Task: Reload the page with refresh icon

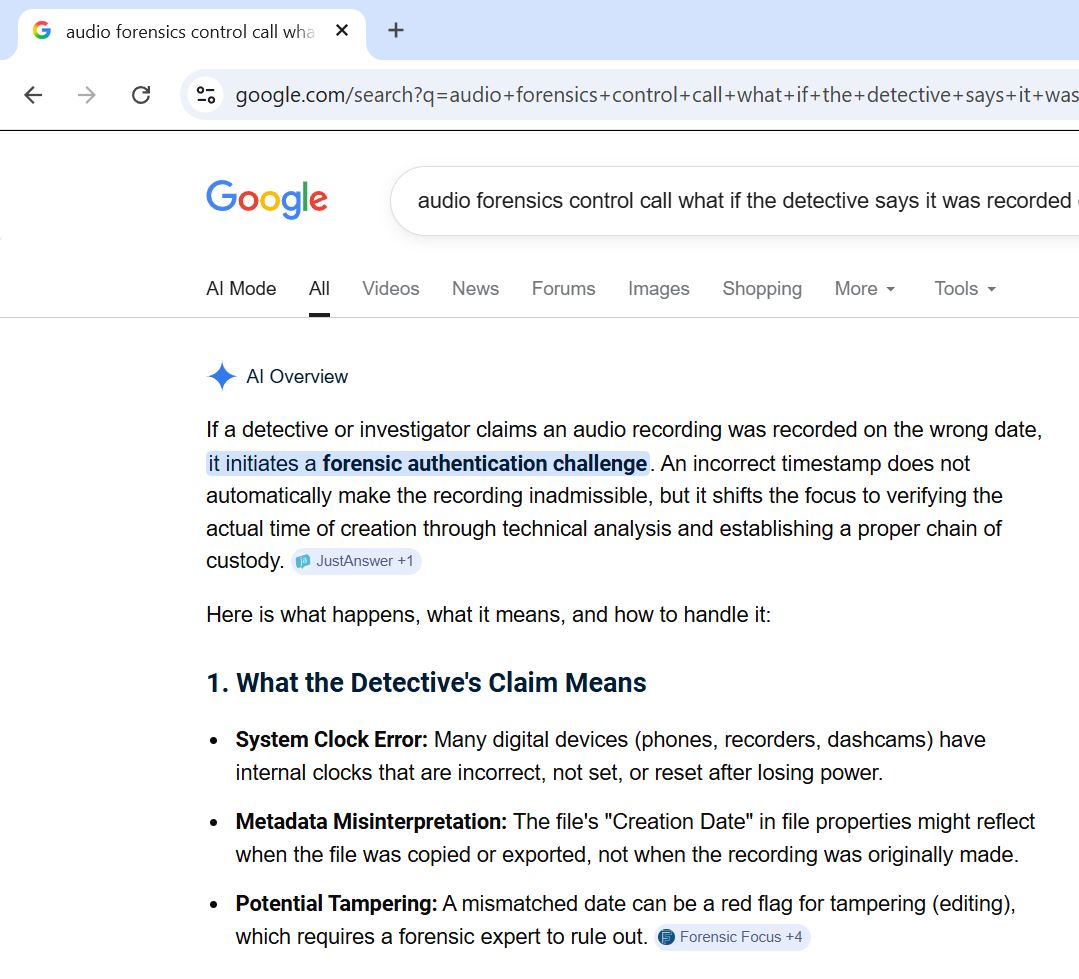Action: pos(141,95)
